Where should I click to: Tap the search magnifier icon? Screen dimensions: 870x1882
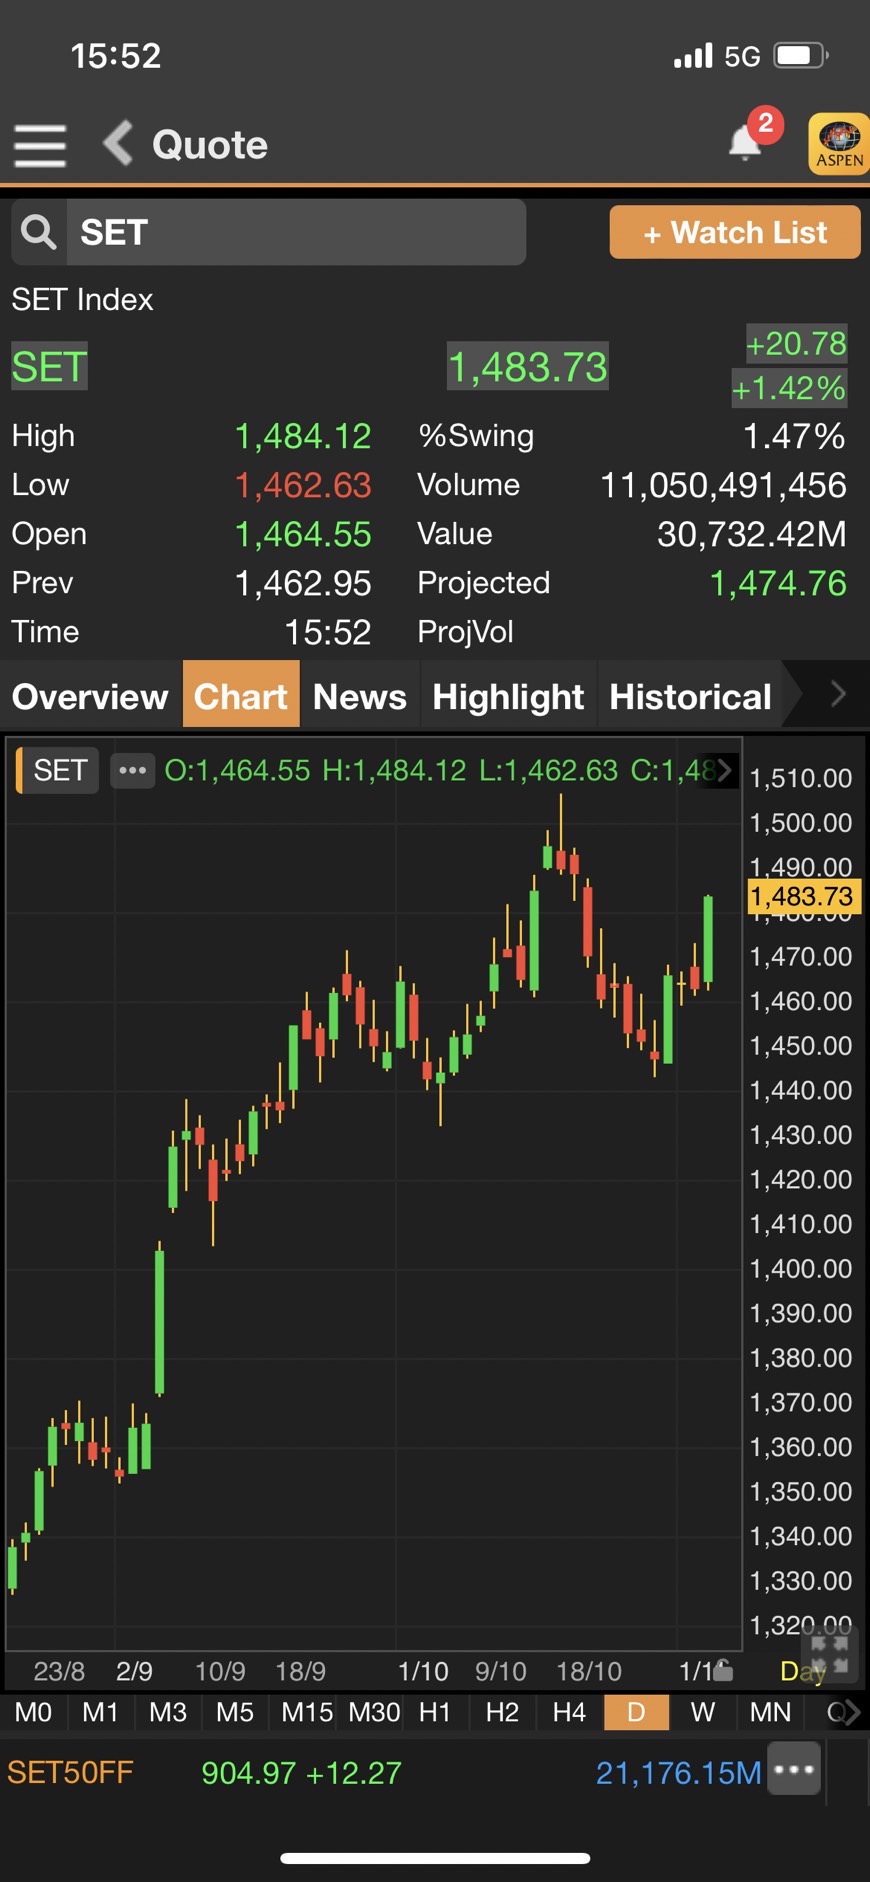[39, 232]
